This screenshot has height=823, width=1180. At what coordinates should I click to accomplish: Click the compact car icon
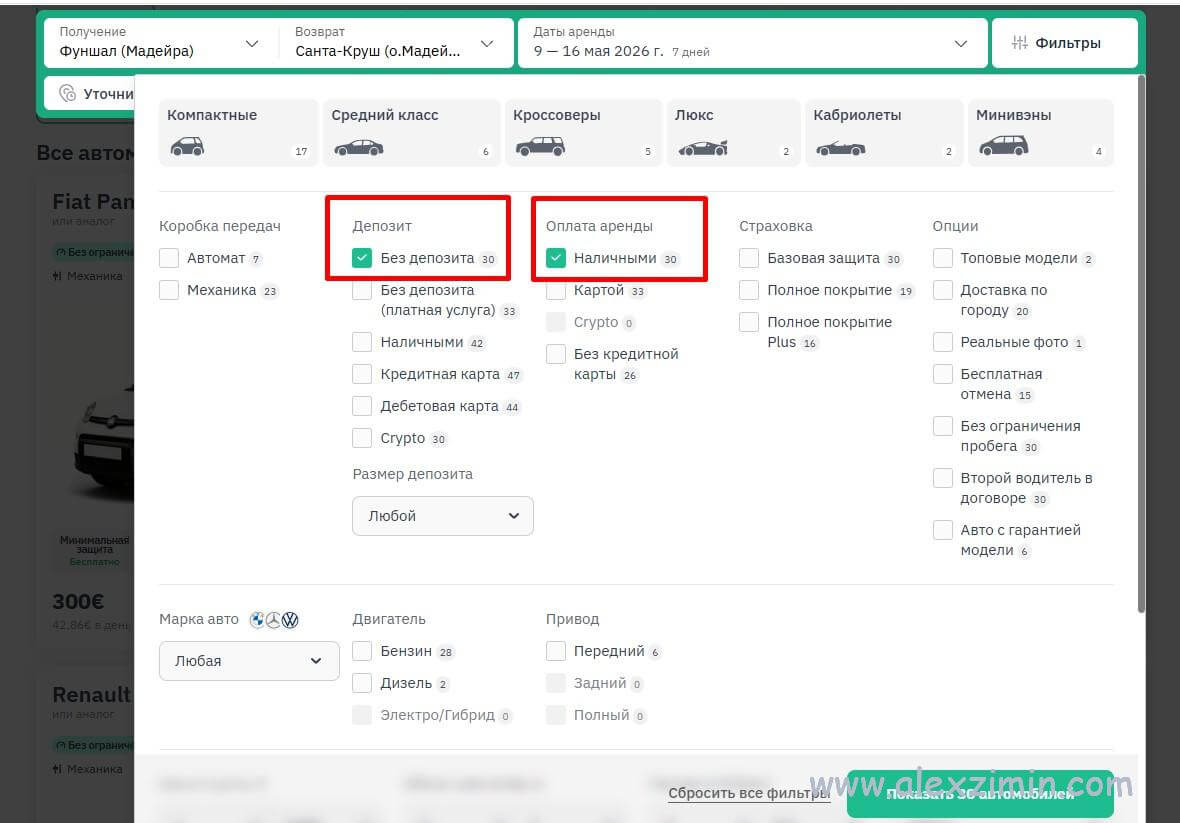(x=187, y=146)
